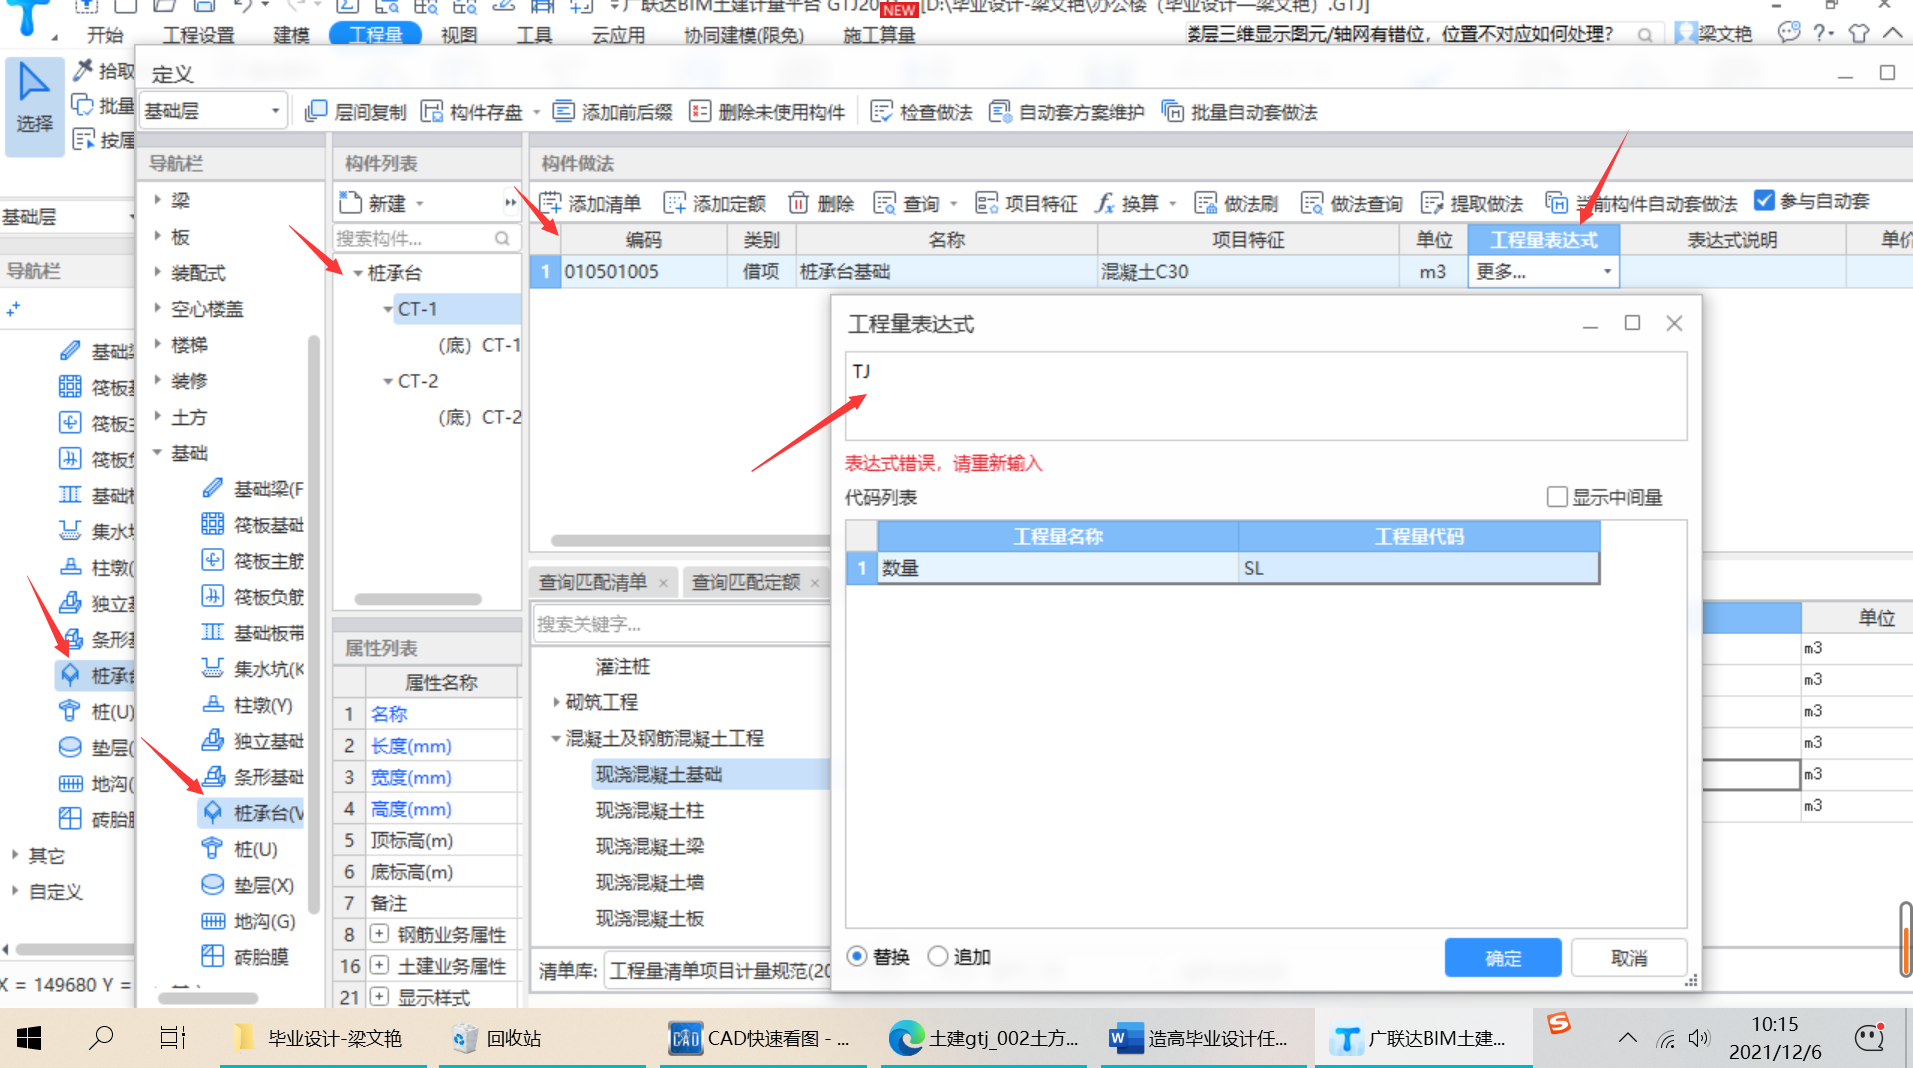Enable 显示中间量 checkbox
This screenshot has width=1913, height=1068.
(x=1557, y=497)
